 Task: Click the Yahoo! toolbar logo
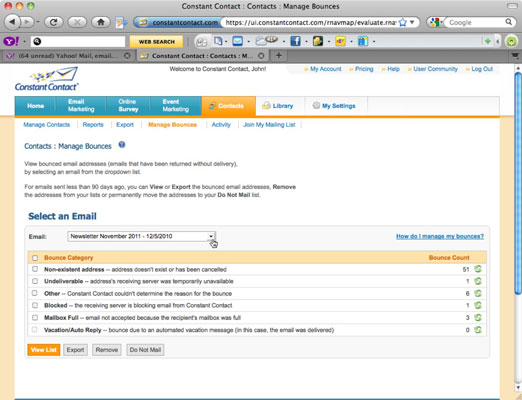point(11,41)
